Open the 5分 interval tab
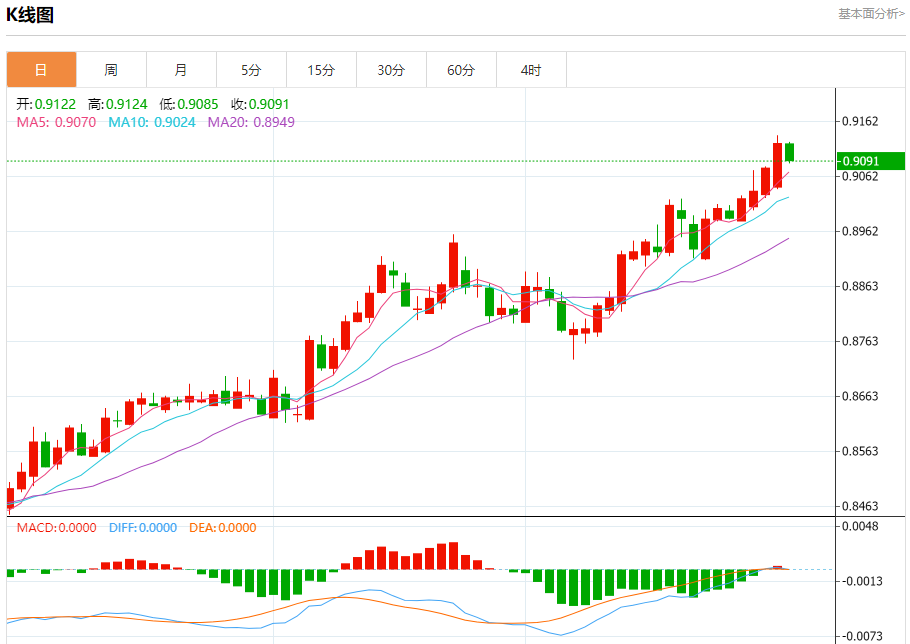The width and height of the screenshot is (910, 644). pyautogui.click(x=251, y=70)
